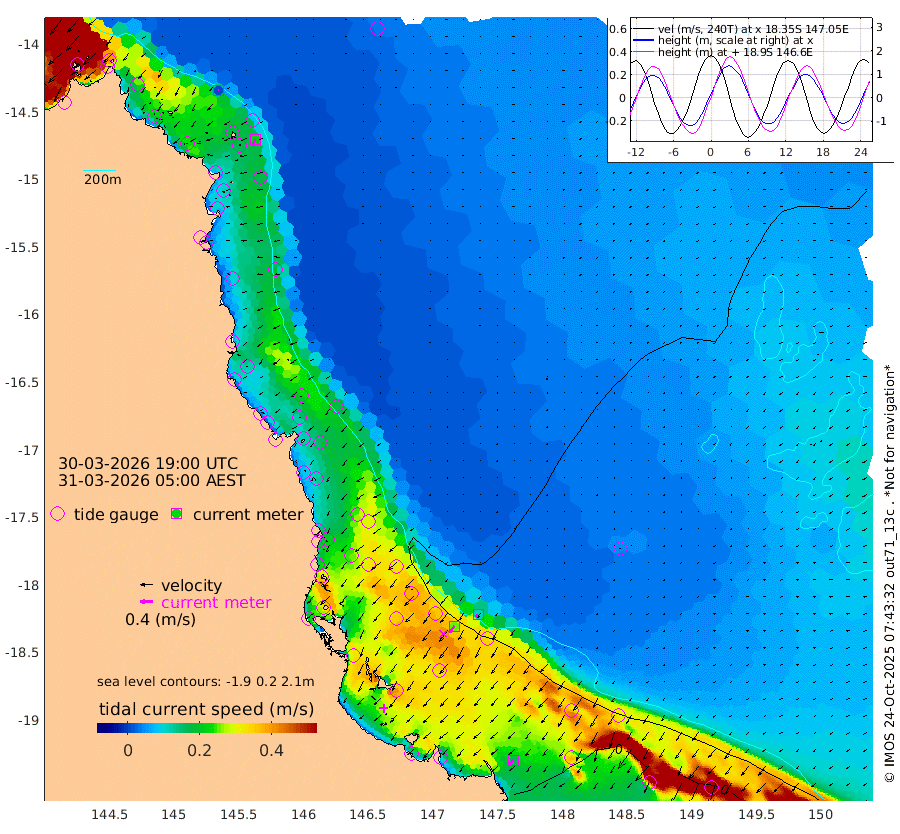Click the 'tide gauge' legend label

116,514
